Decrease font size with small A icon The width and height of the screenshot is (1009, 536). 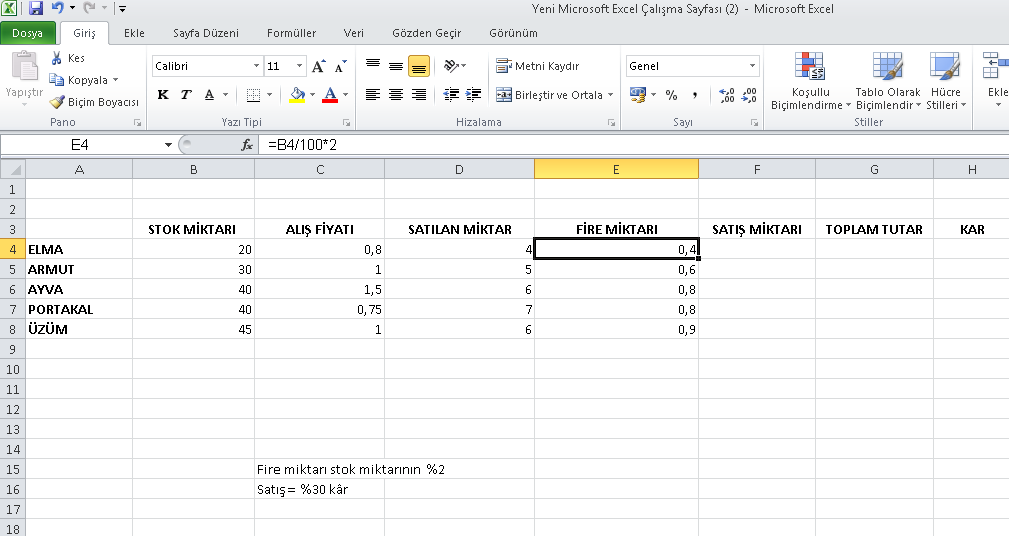[x=340, y=66]
